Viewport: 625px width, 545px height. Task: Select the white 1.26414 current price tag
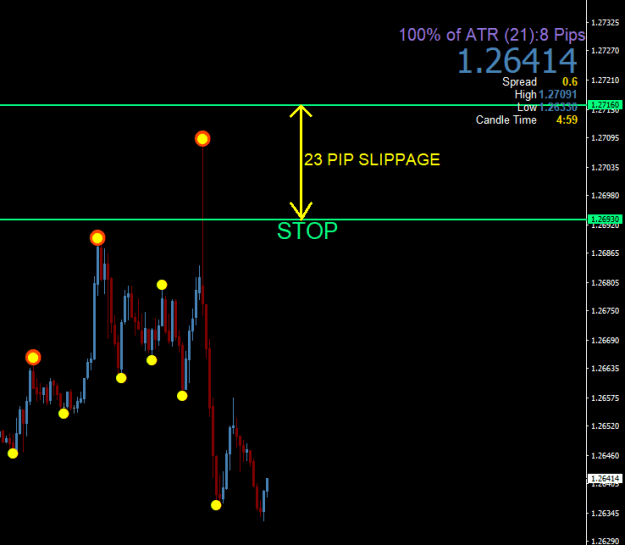click(x=605, y=478)
